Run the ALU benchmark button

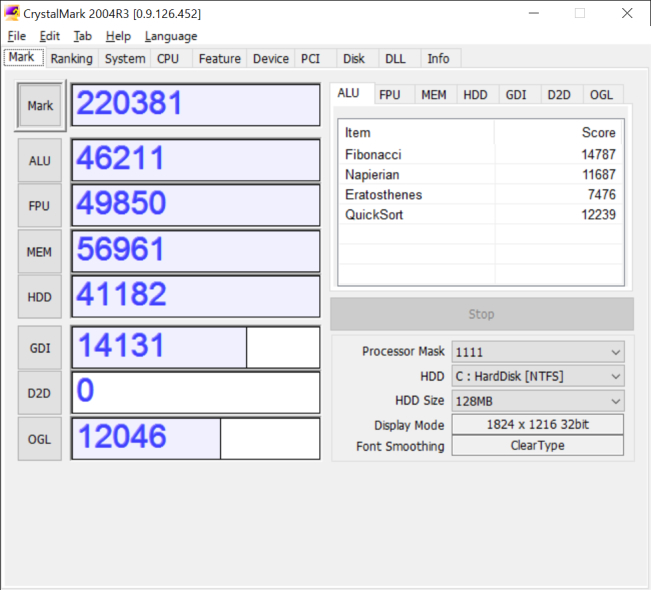point(39,160)
